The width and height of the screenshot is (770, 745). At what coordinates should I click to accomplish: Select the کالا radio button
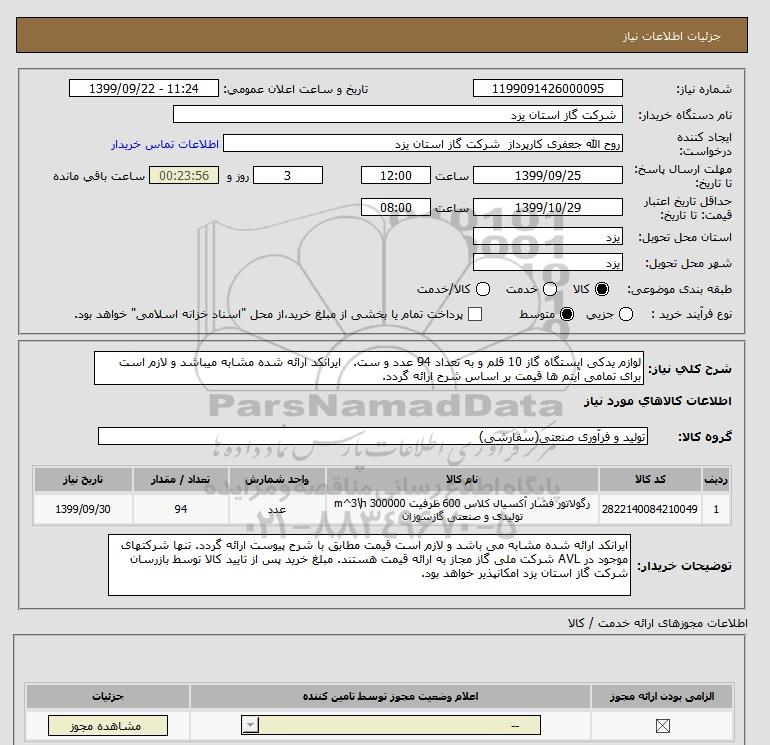pyautogui.click(x=602, y=289)
